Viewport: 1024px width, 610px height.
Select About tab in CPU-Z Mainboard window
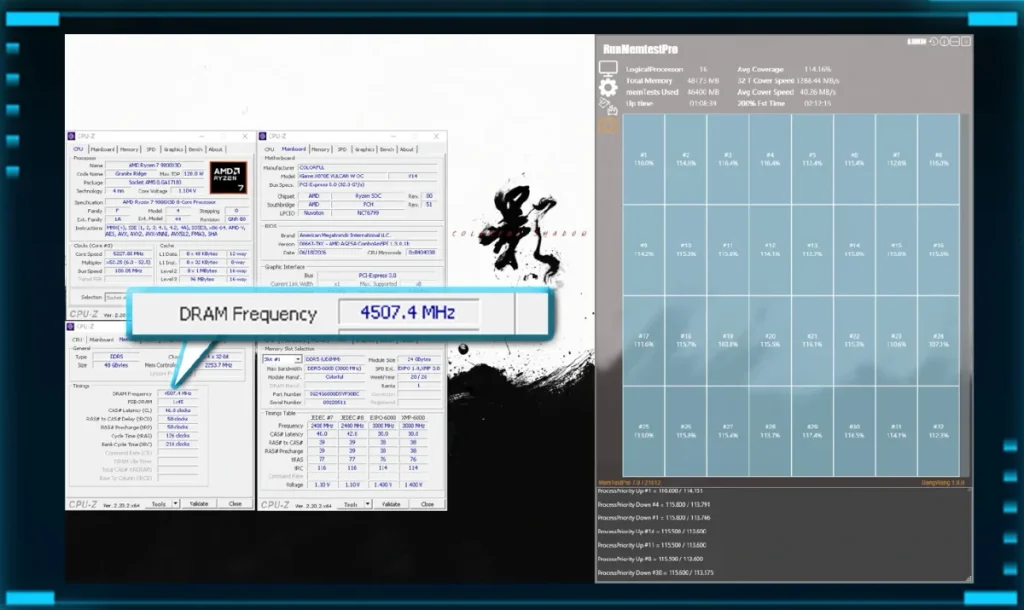tap(407, 149)
